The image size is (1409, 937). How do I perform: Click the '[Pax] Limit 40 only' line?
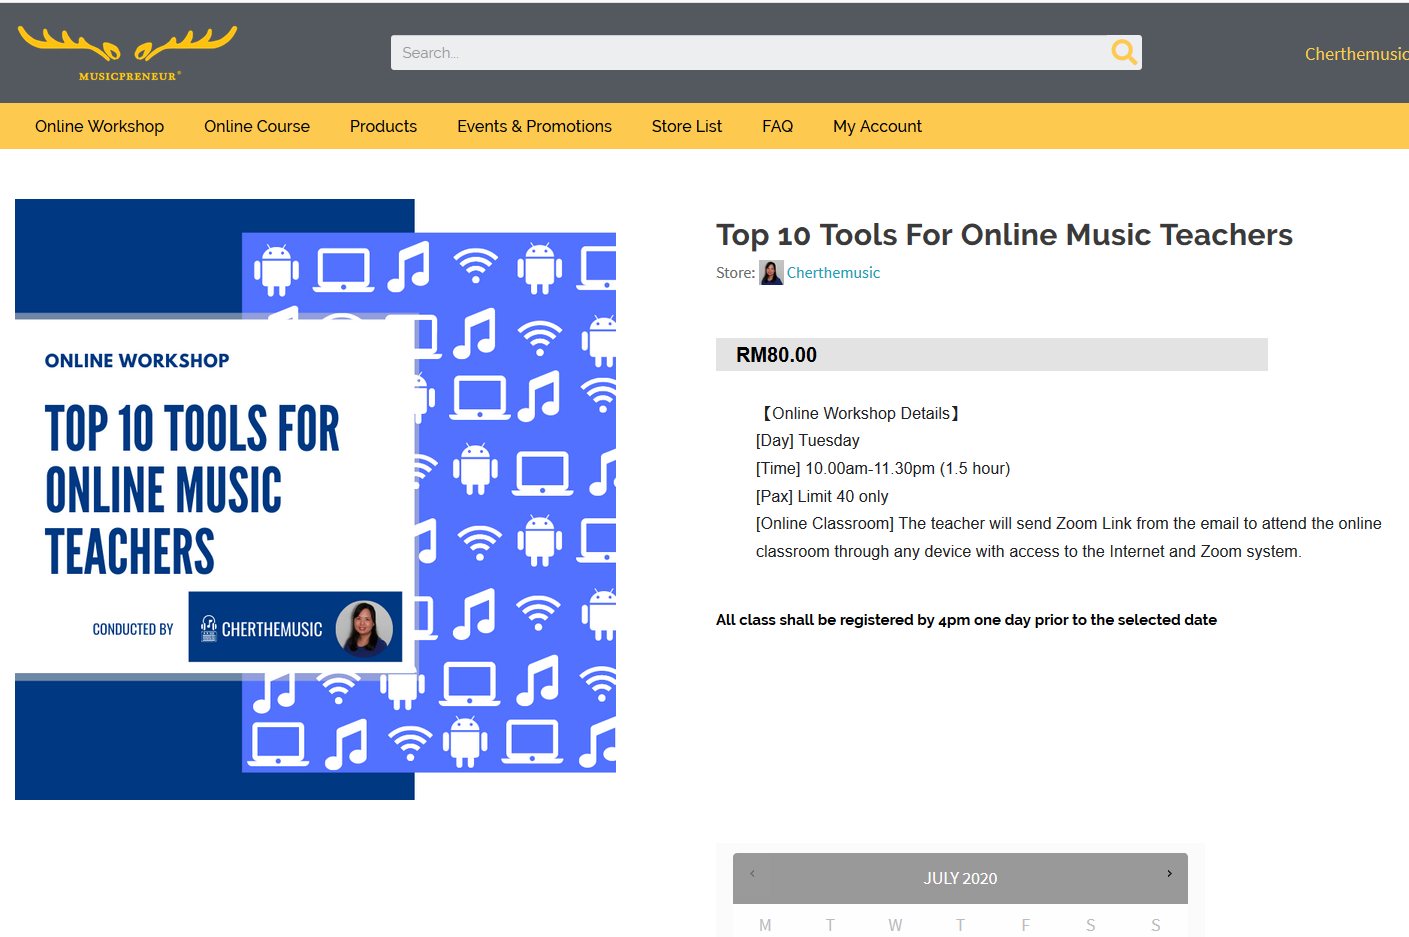822,497
